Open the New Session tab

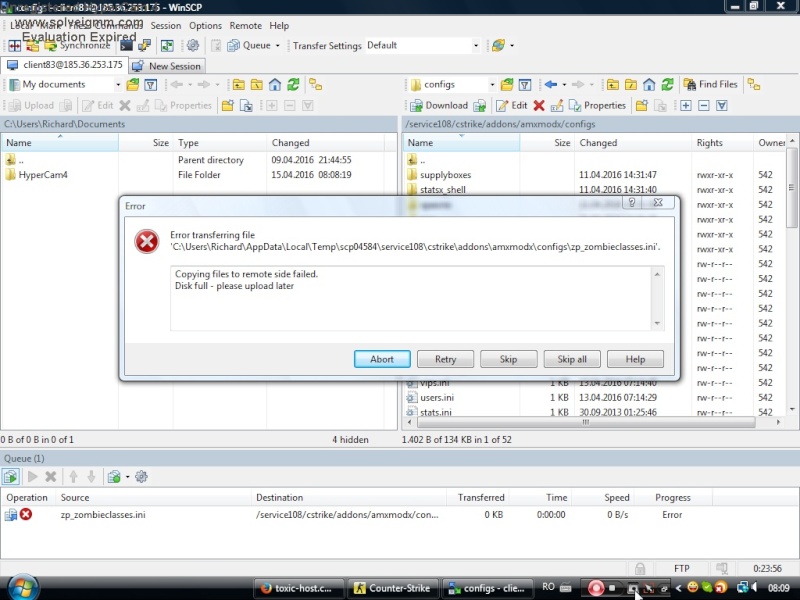[x=167, y=66]
